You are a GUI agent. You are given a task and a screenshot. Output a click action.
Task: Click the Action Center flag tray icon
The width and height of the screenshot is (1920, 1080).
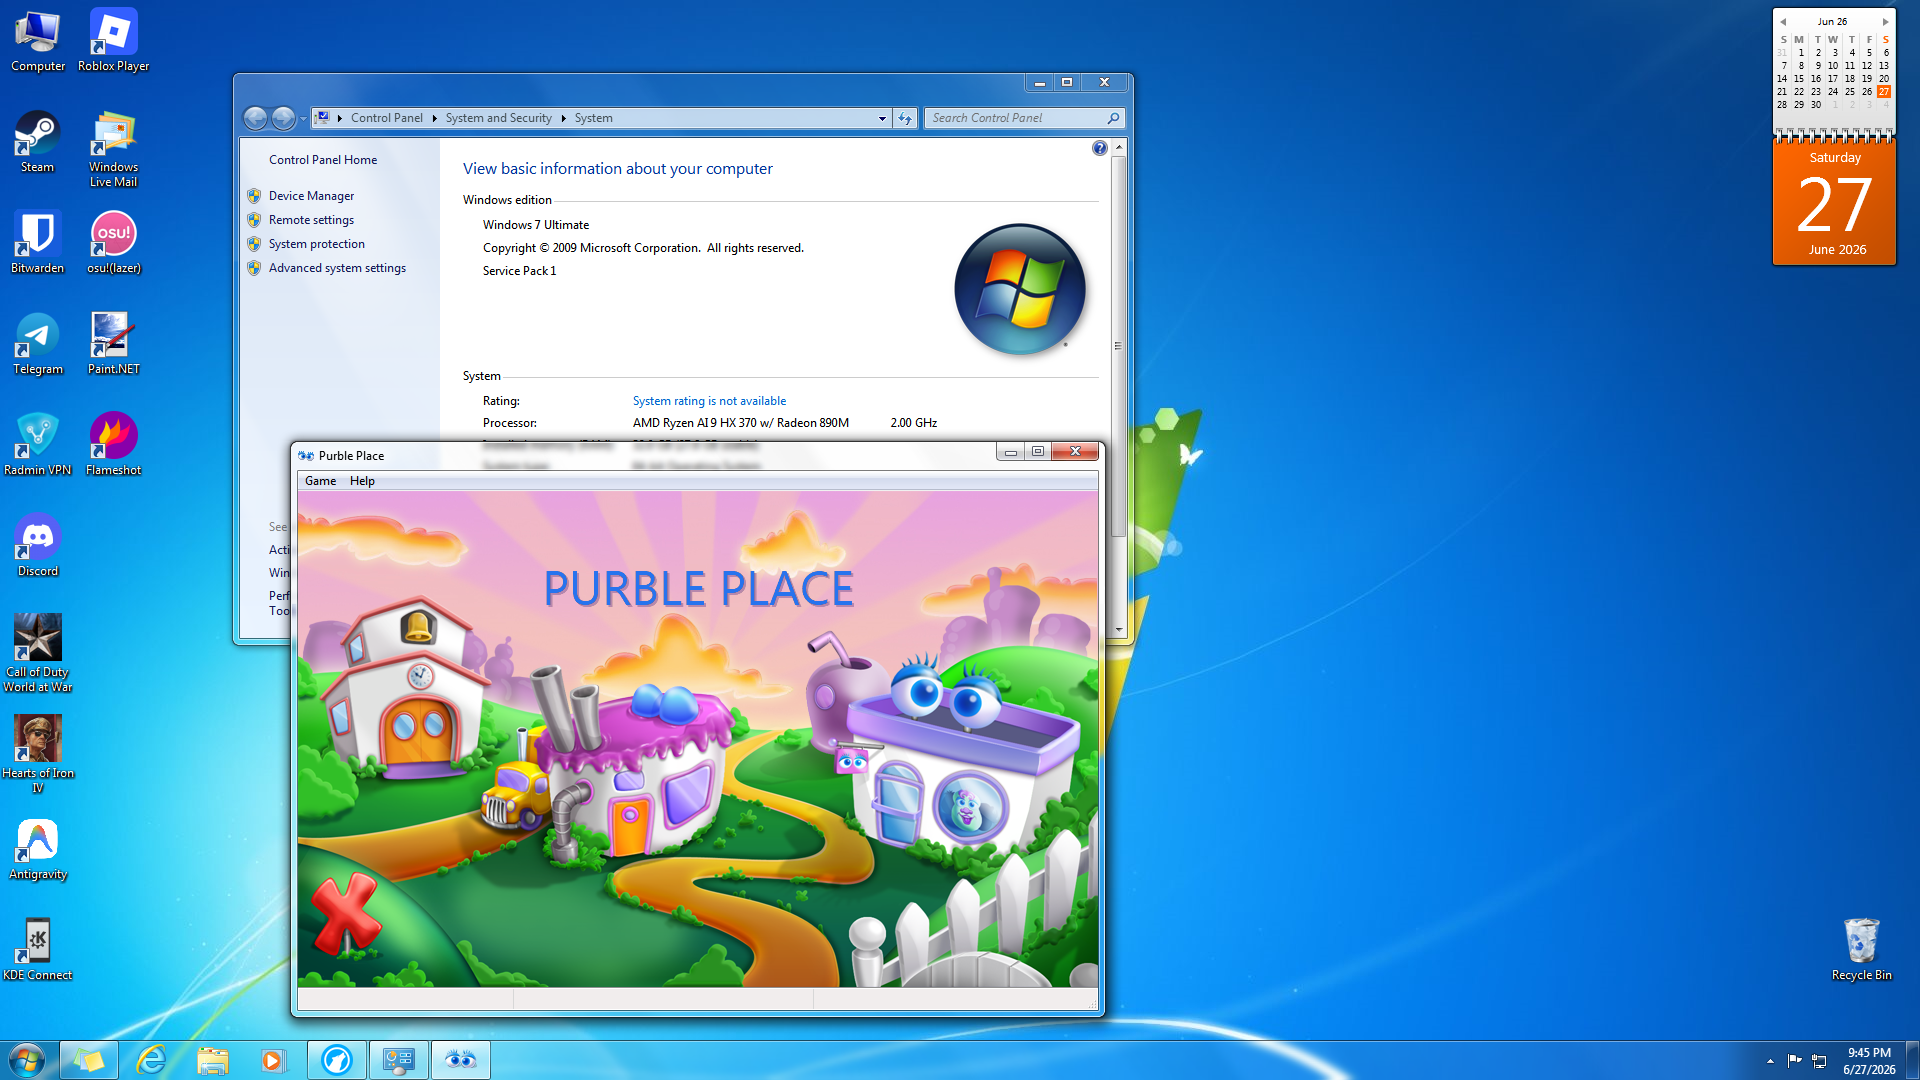[x=1795, y=1061]
